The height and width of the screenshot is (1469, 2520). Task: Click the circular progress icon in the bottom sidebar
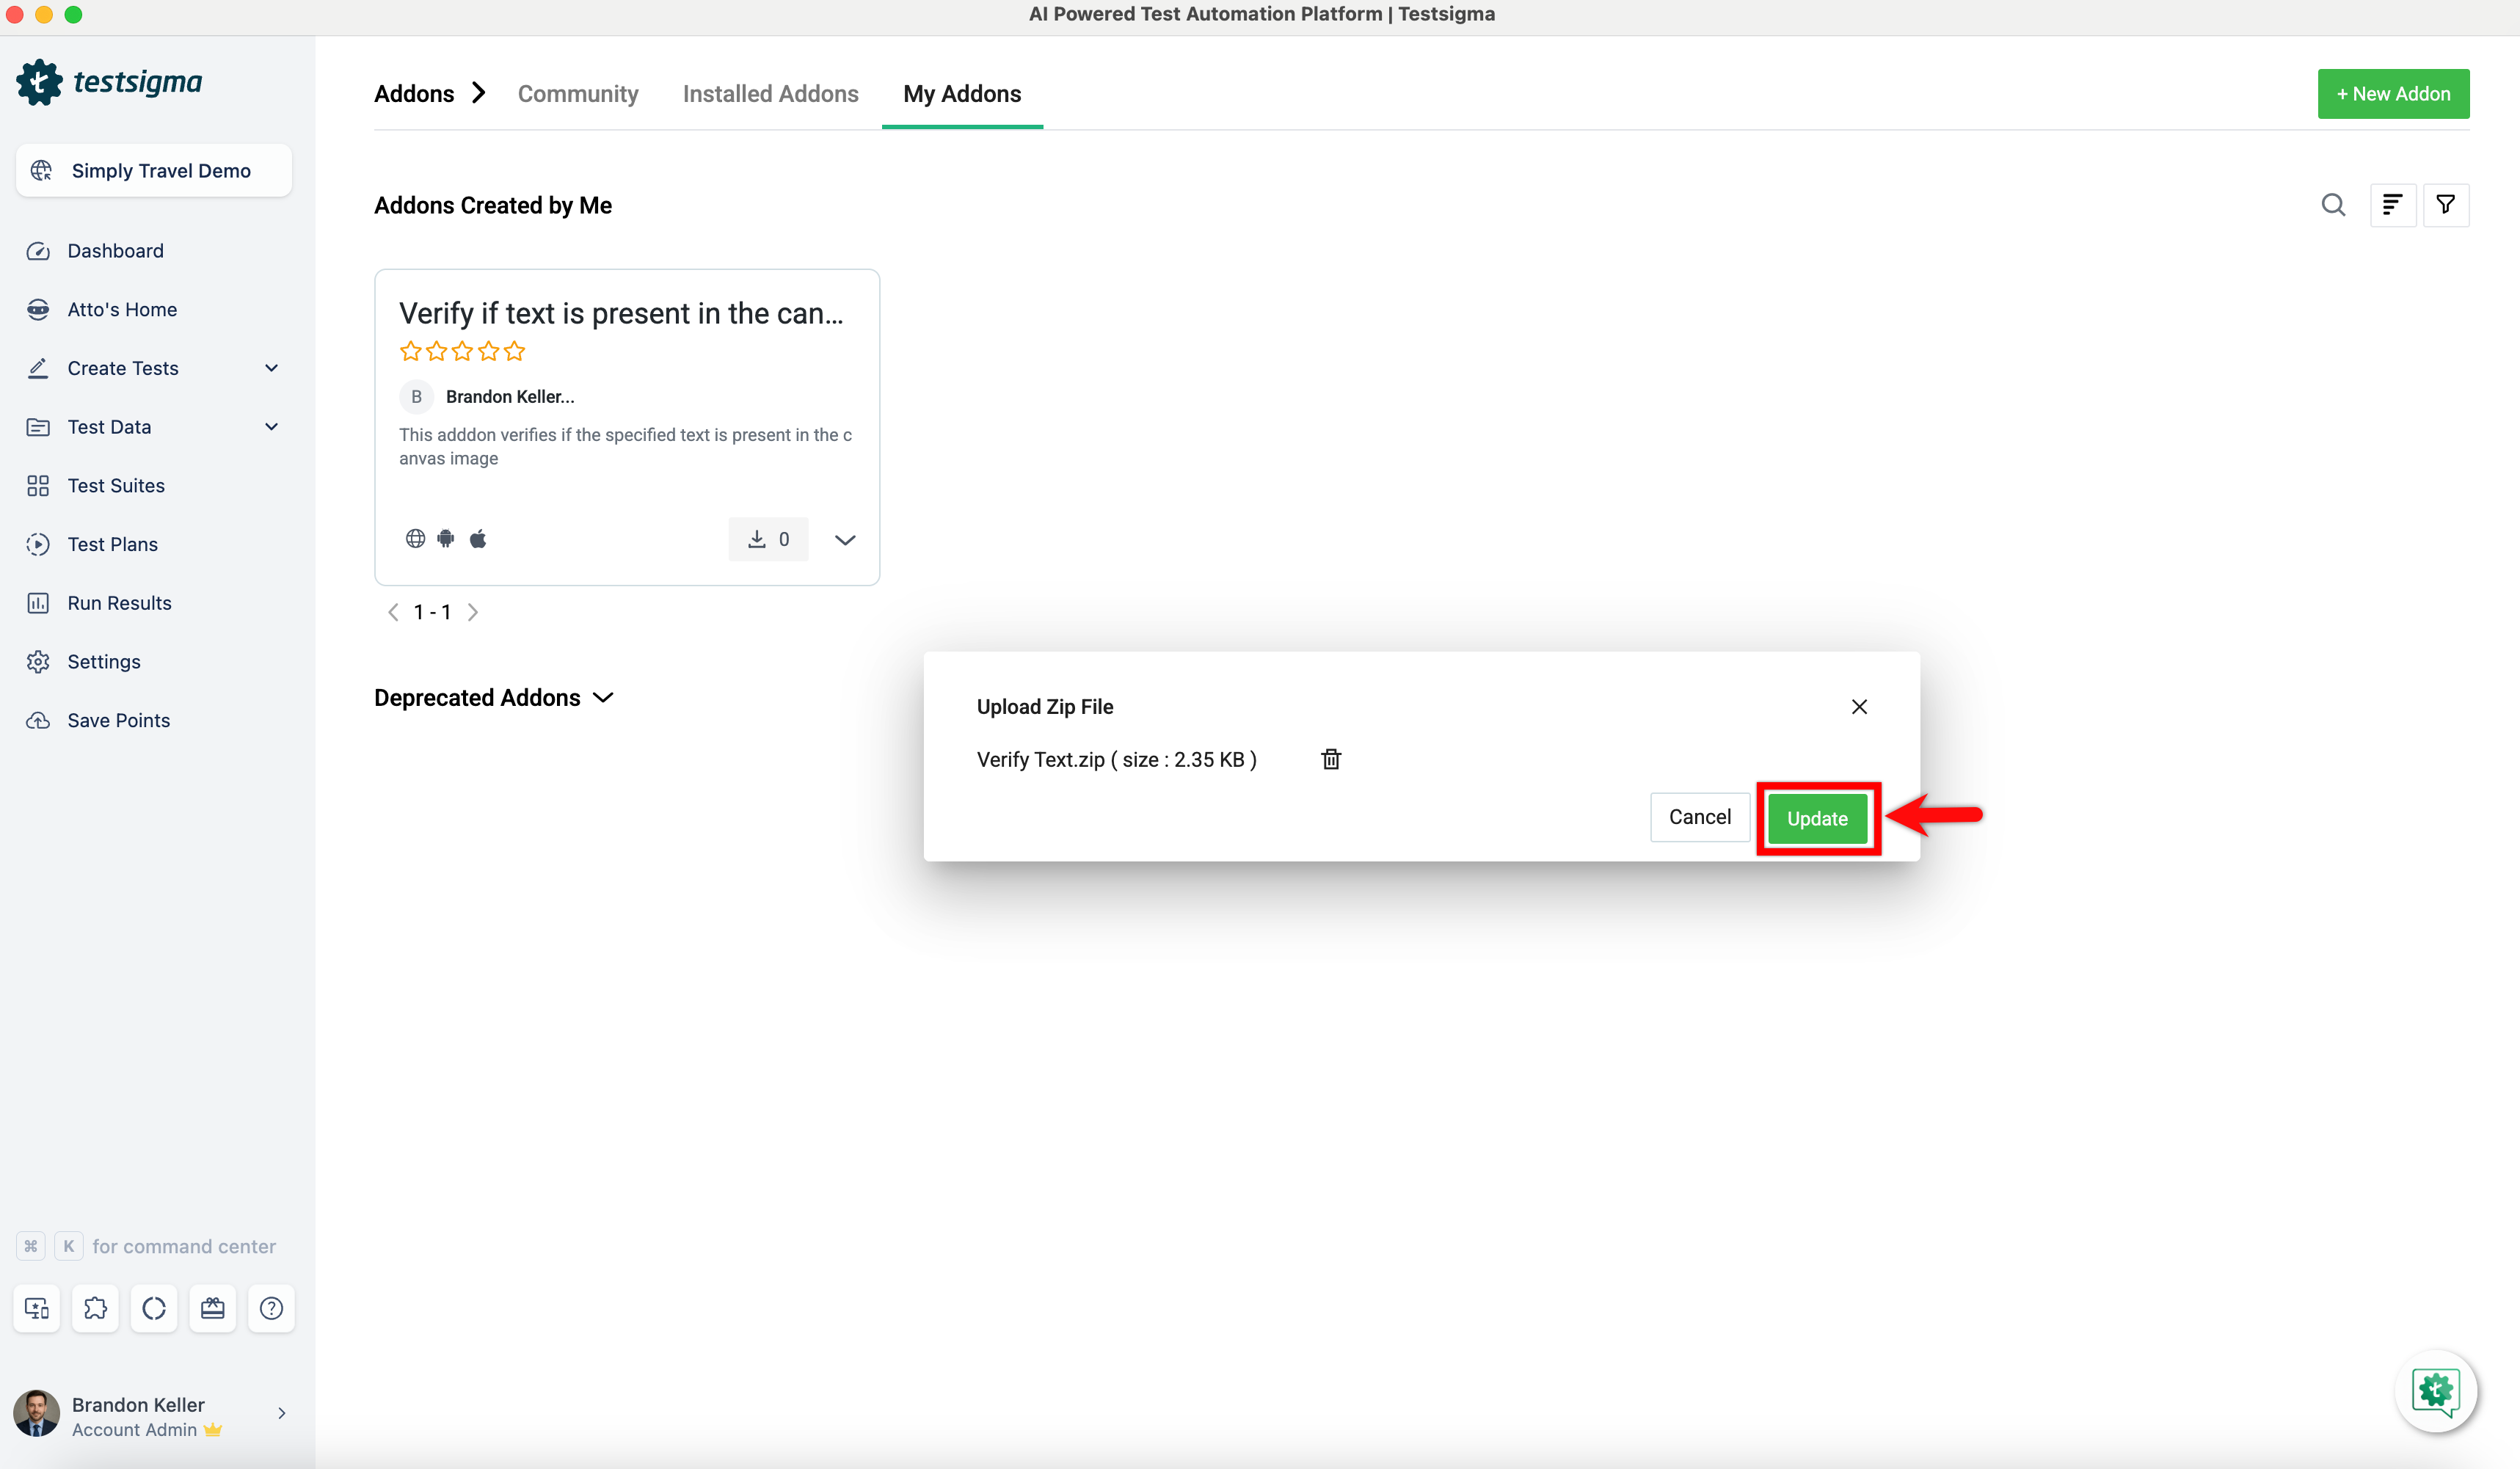154,1308
